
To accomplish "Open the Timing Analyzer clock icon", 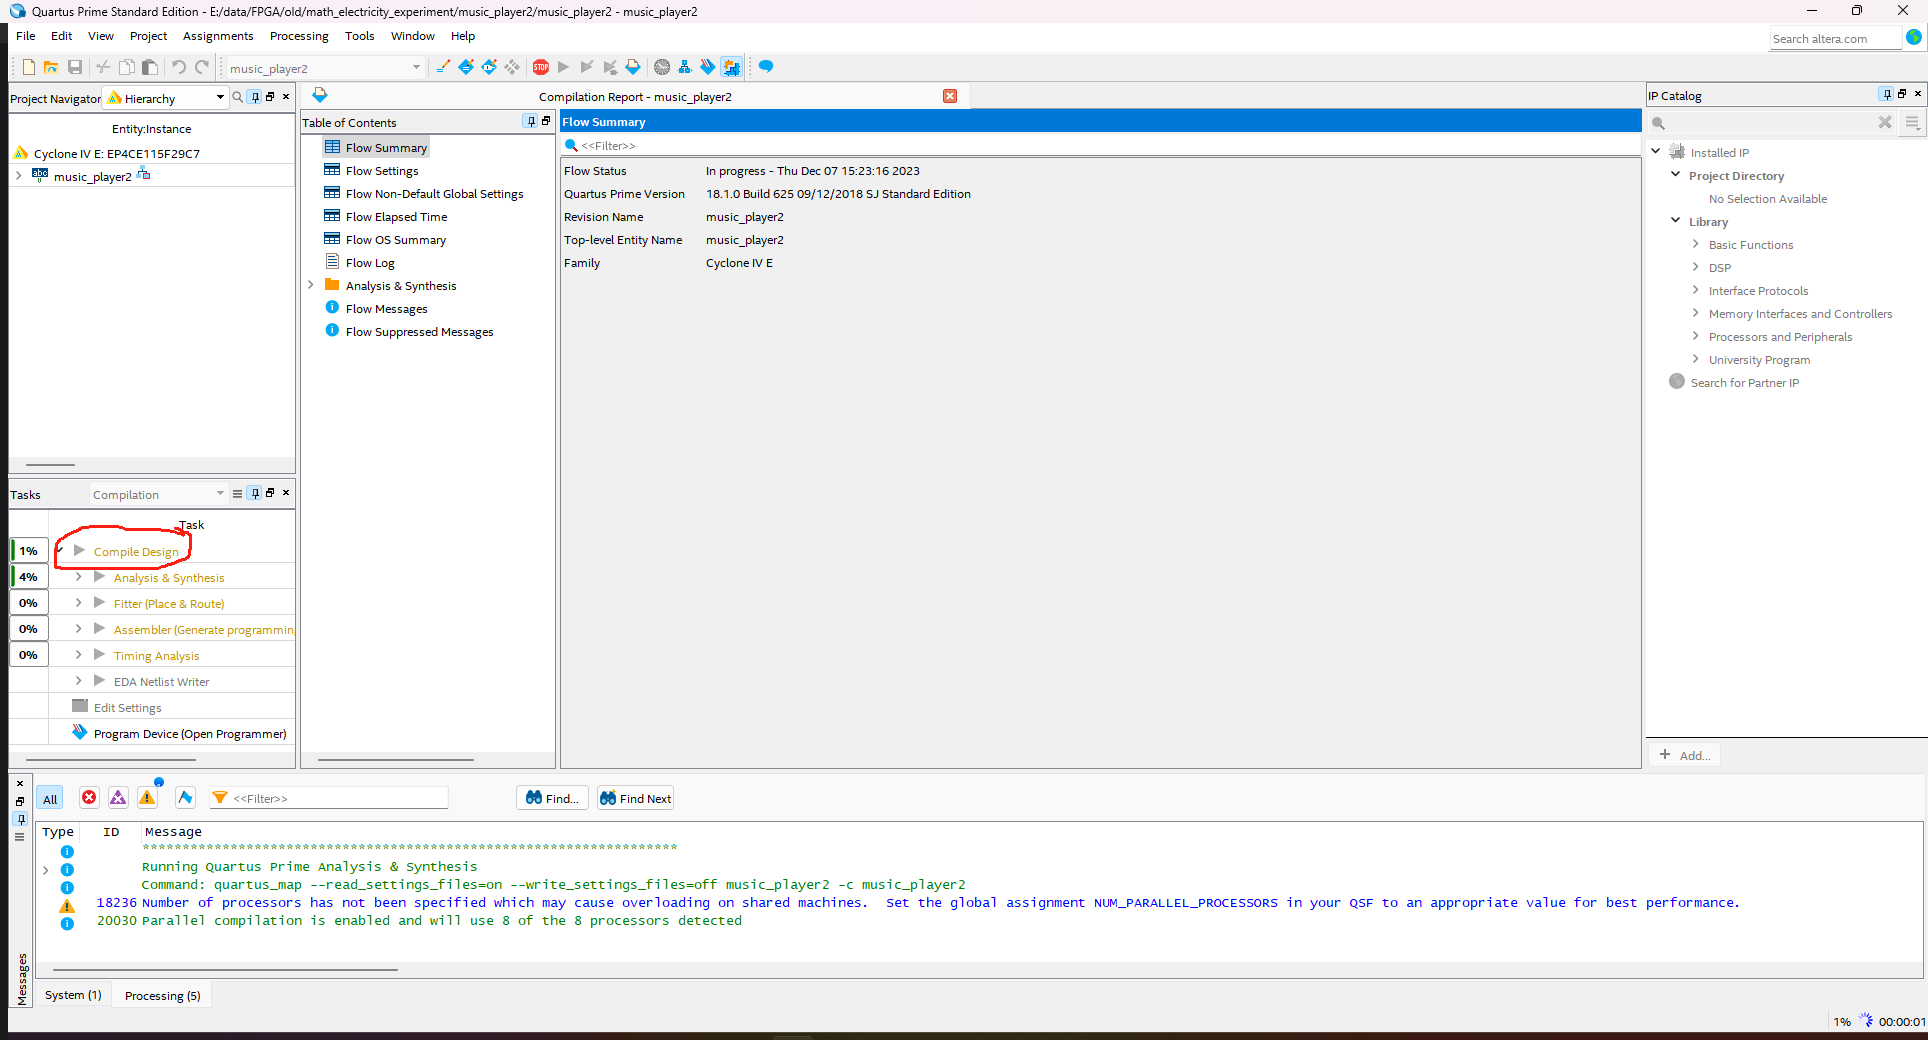I will [662, 67].
